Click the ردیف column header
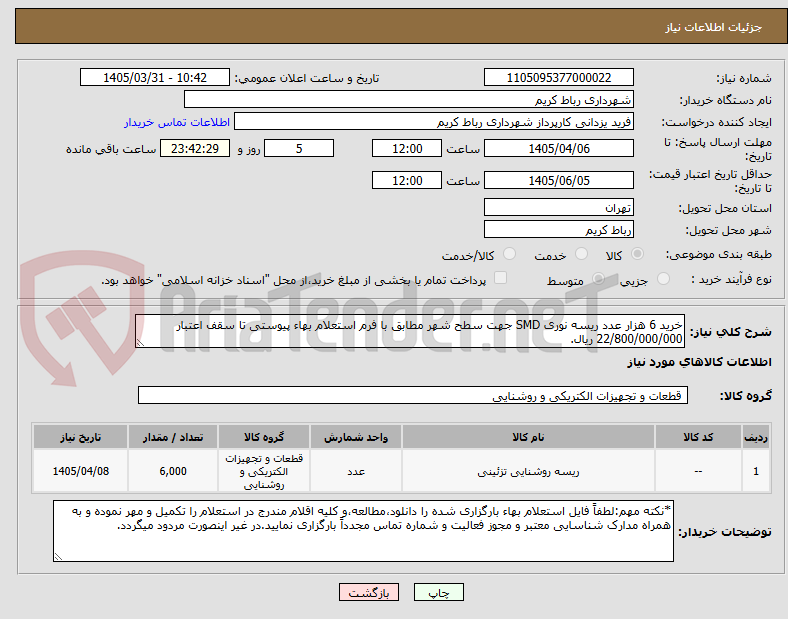This screenshot has width=788, height=619. click(756, 437)
